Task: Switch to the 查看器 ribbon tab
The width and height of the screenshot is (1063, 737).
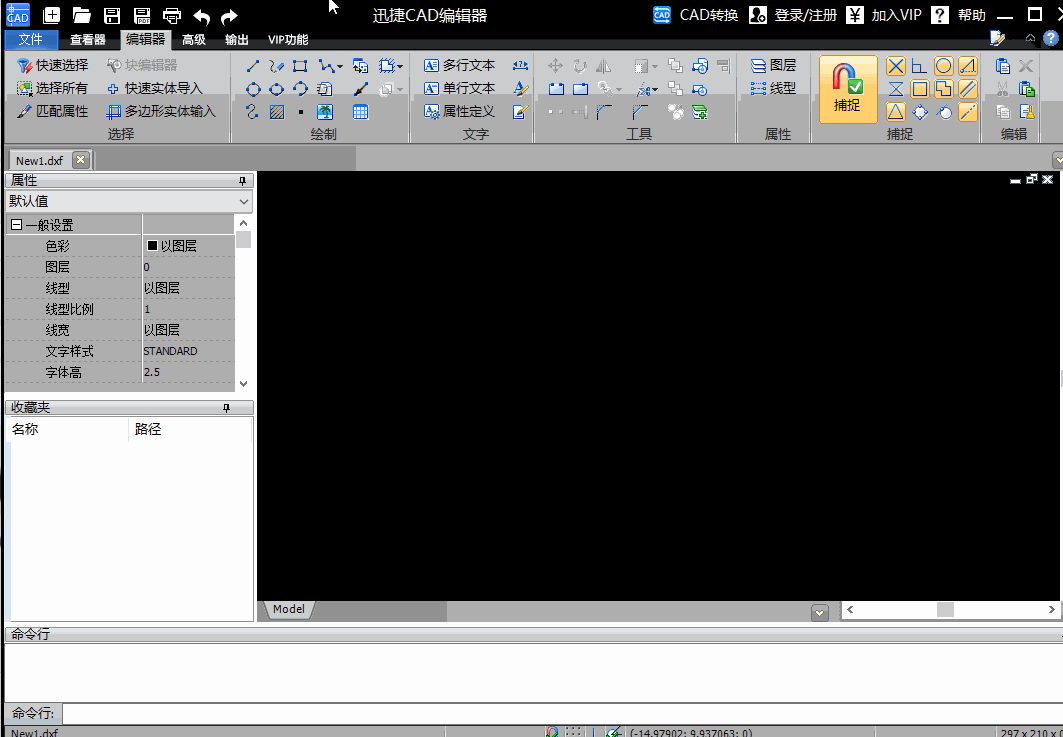Action: [x=88, y=40]
